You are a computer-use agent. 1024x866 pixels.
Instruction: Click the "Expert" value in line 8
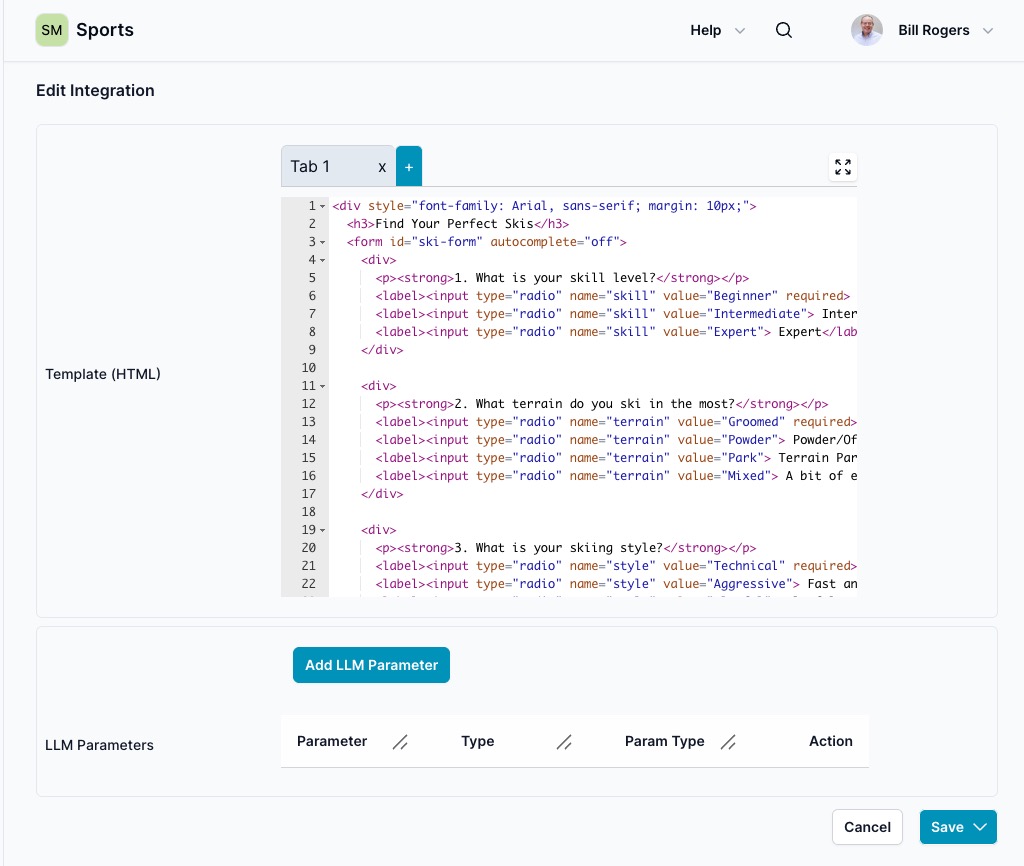735,332
